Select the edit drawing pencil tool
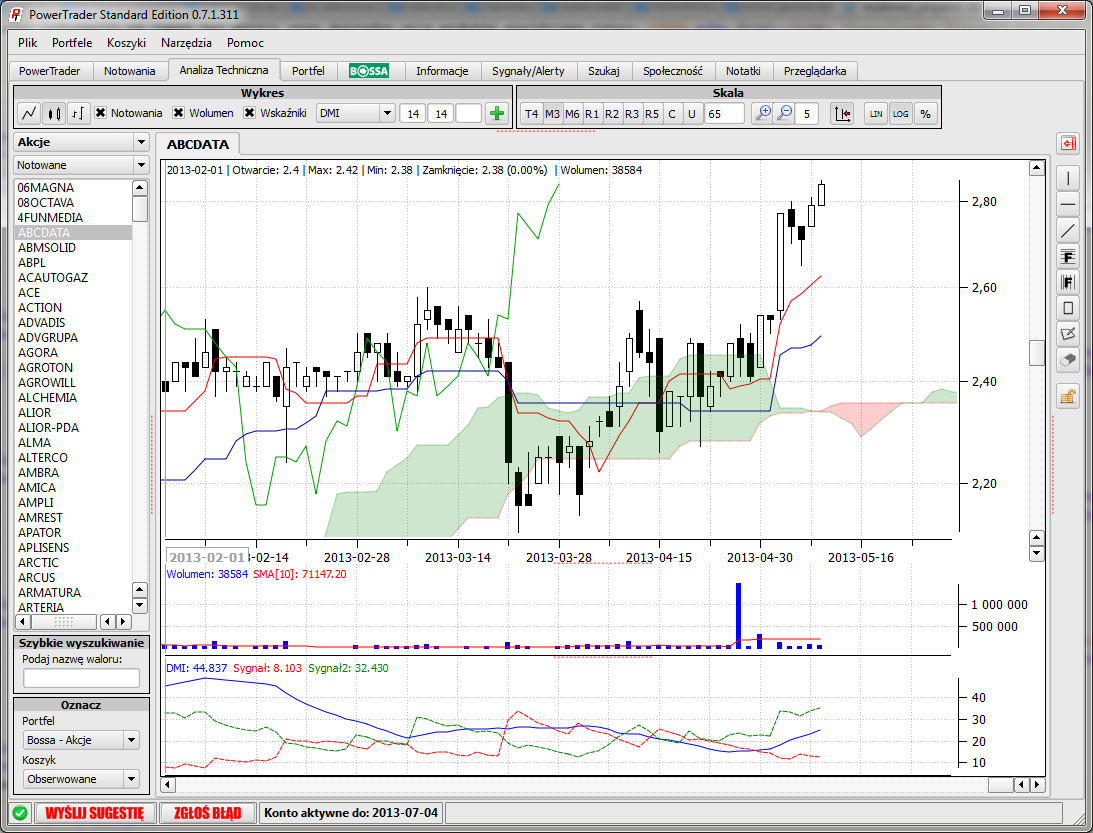Screen dimensions: 1093x833 [1068, 335]
